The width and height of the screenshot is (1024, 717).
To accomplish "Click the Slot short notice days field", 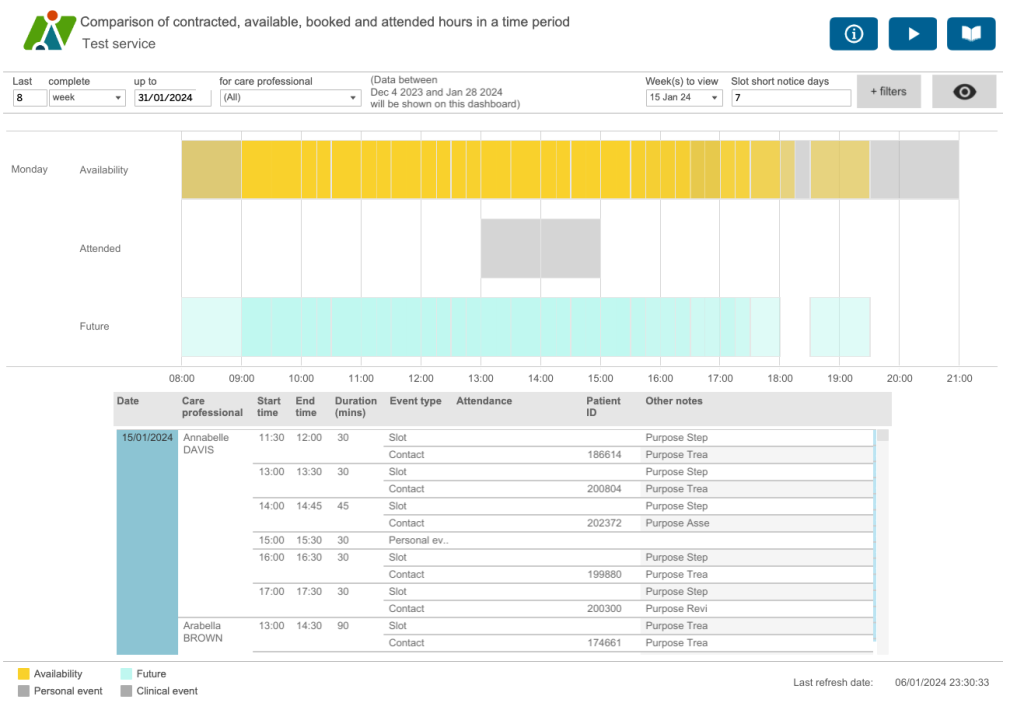I will coord(790,98).
